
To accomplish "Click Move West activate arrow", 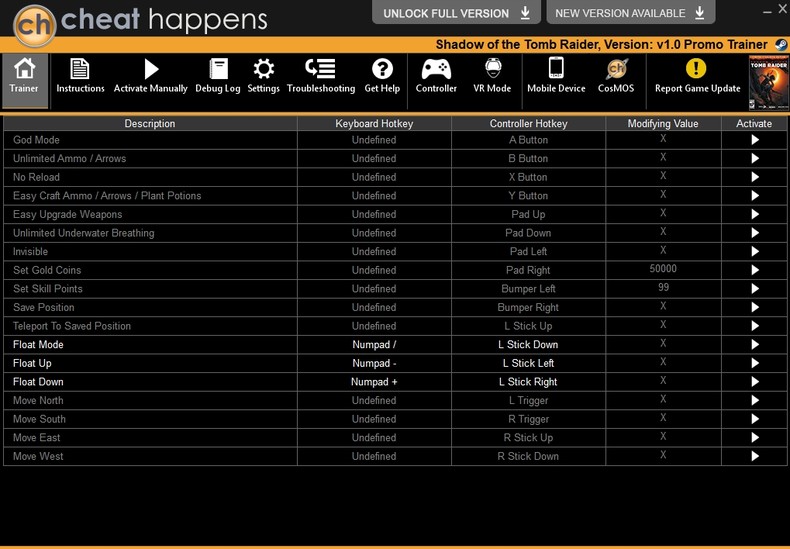I will pos(755,457).
